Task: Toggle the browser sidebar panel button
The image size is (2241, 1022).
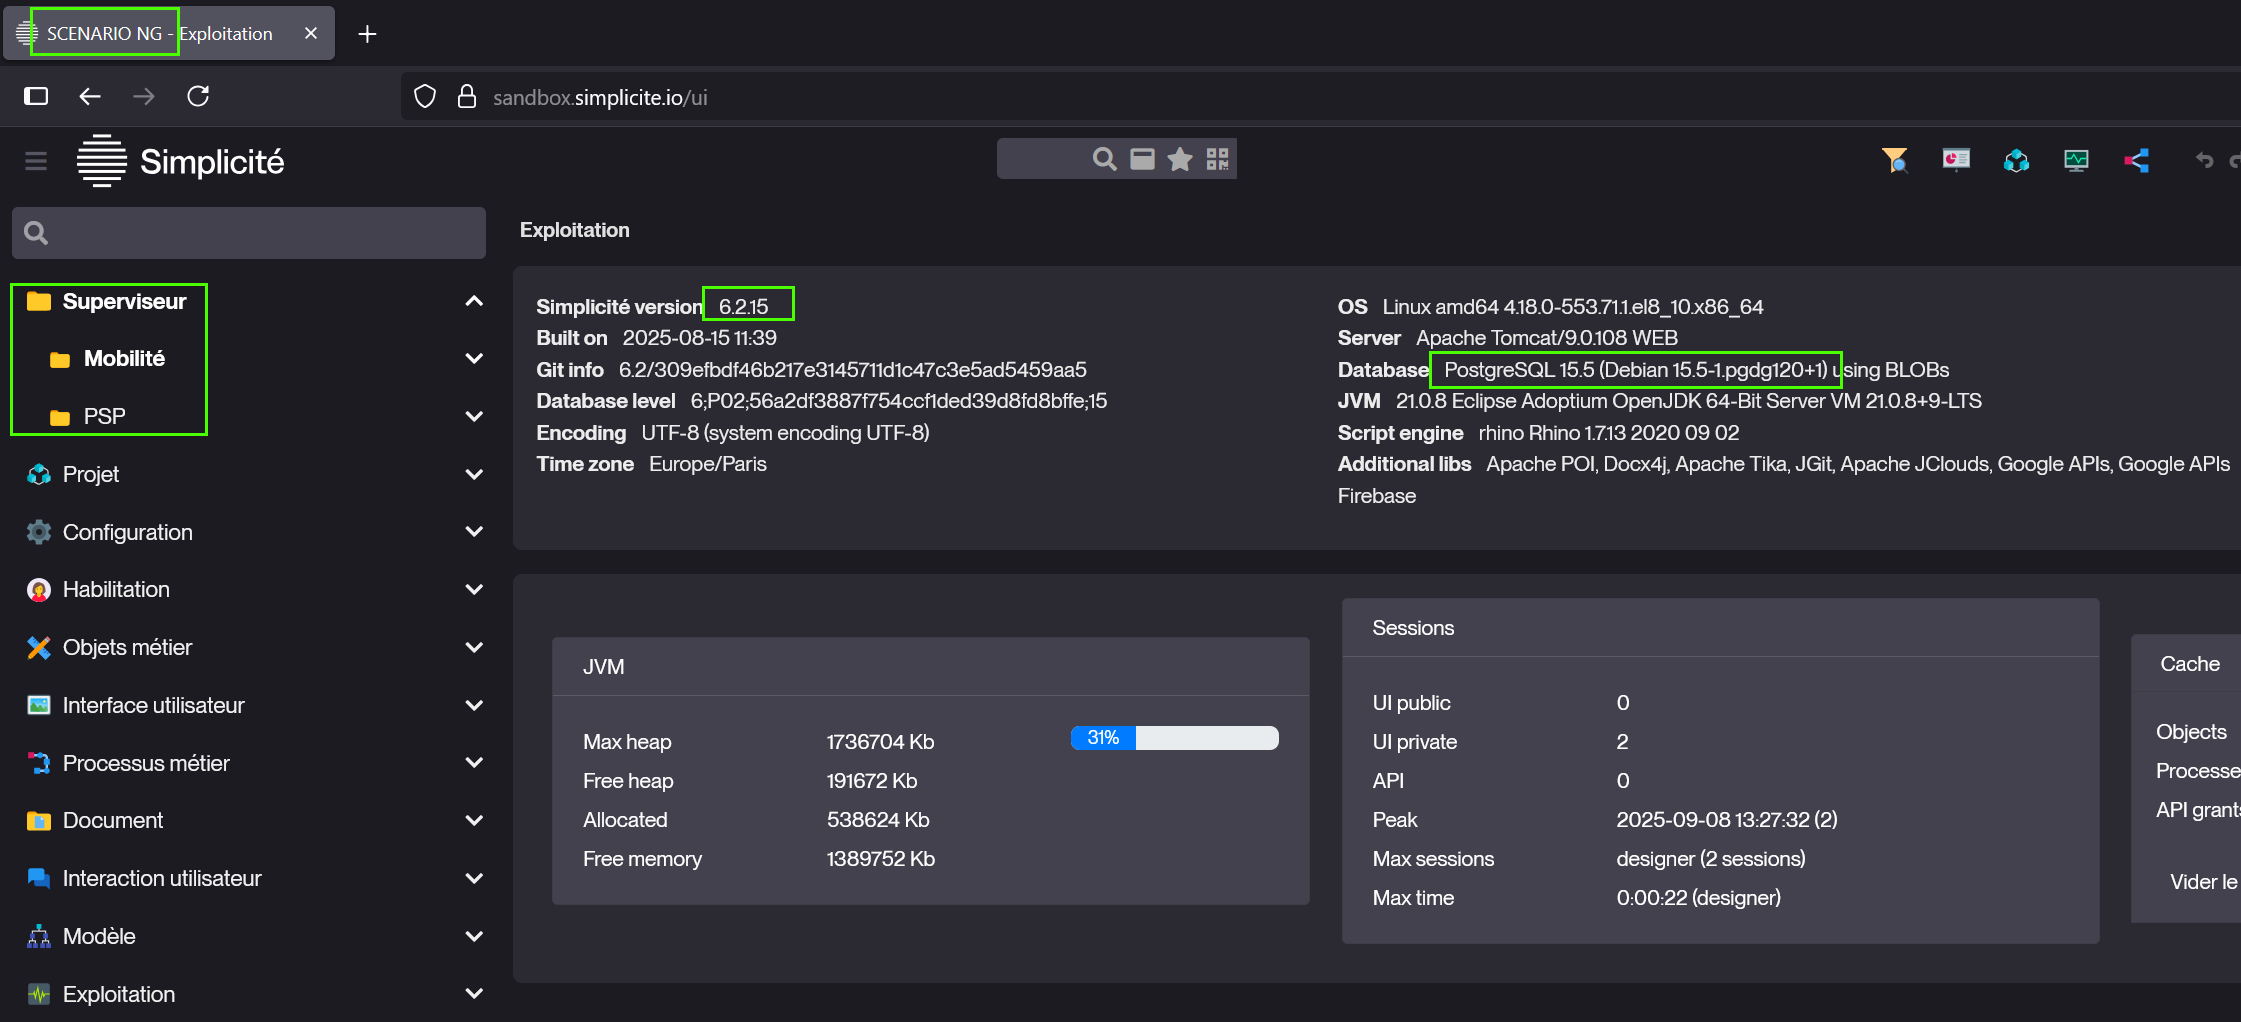Action: 36,96
